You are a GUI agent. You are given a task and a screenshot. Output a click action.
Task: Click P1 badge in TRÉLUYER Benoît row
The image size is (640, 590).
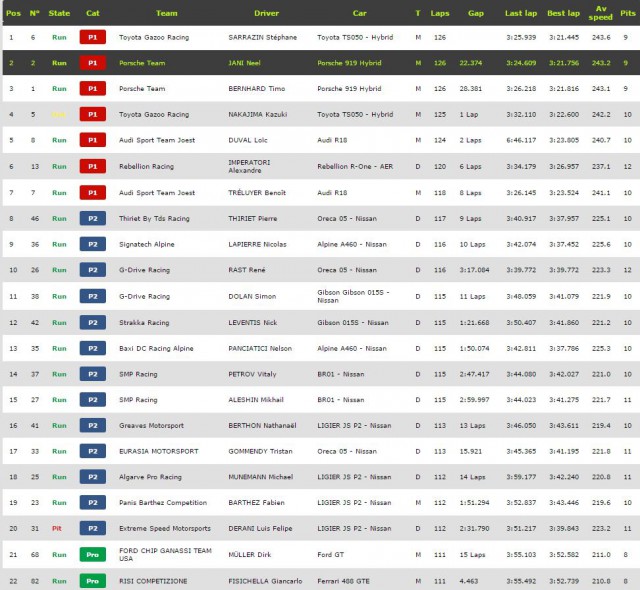click(93, 193)
